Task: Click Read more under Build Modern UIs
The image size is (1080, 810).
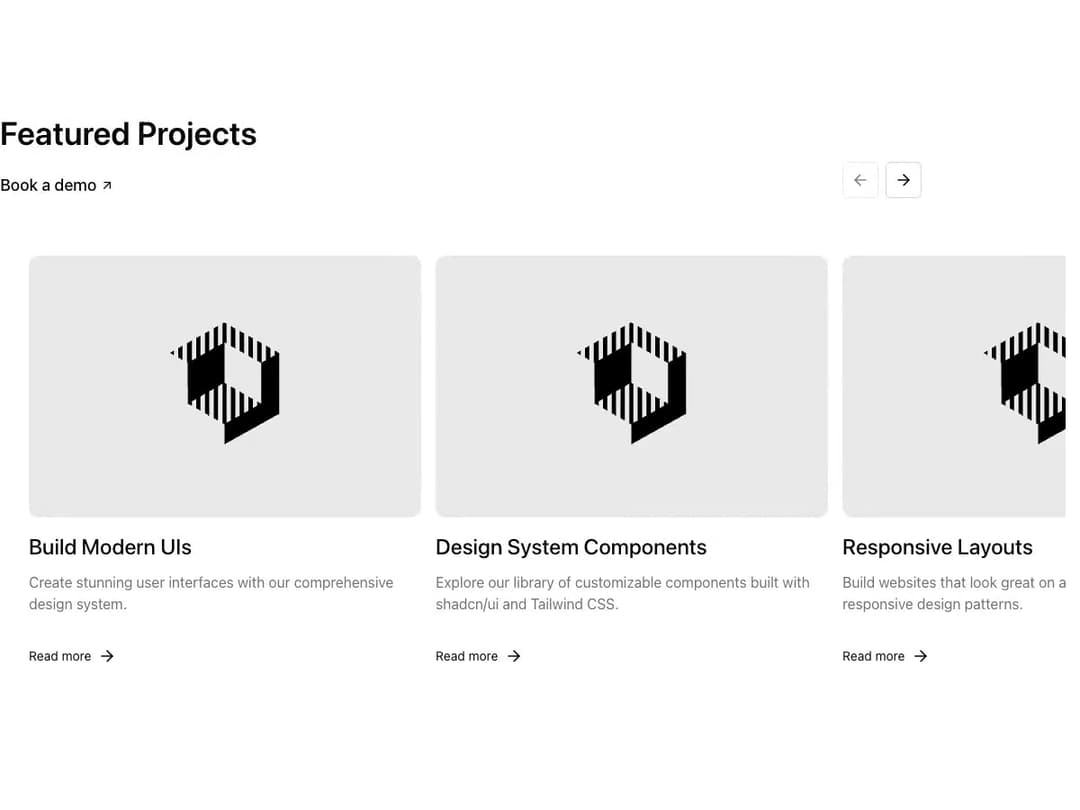Action: (x=71, y=656)
